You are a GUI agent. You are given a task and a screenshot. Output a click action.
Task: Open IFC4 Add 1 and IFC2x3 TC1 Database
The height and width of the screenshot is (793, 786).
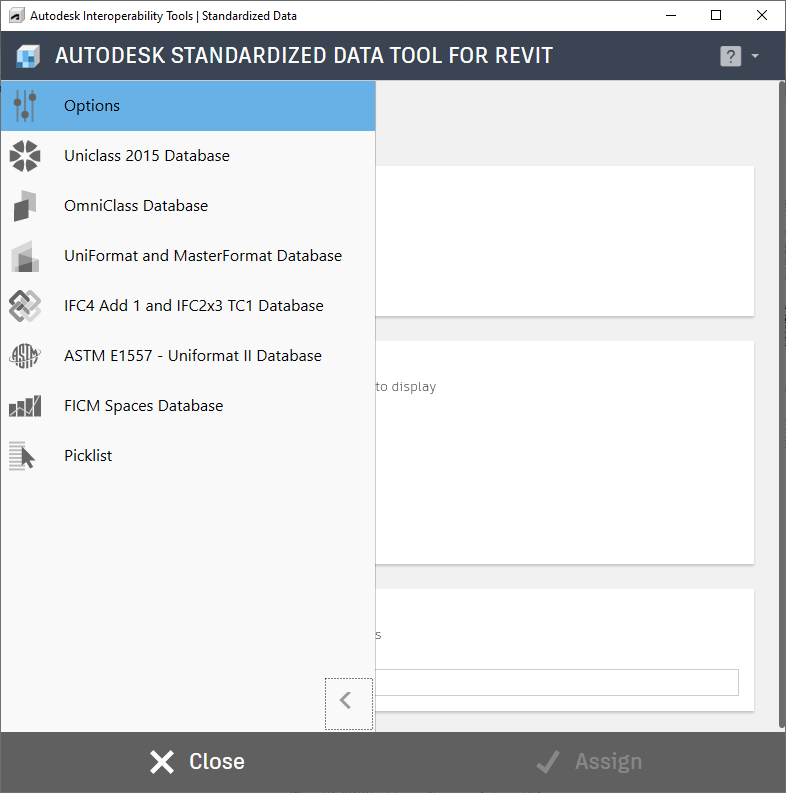pos(188,306)
